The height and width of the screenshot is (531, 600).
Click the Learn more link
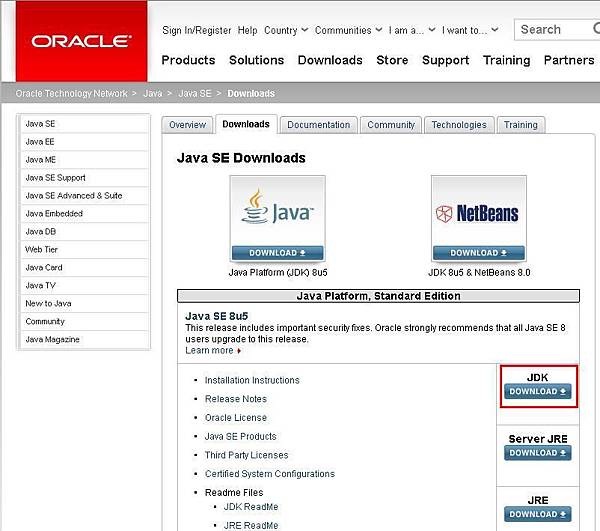(x=213, y=350)
